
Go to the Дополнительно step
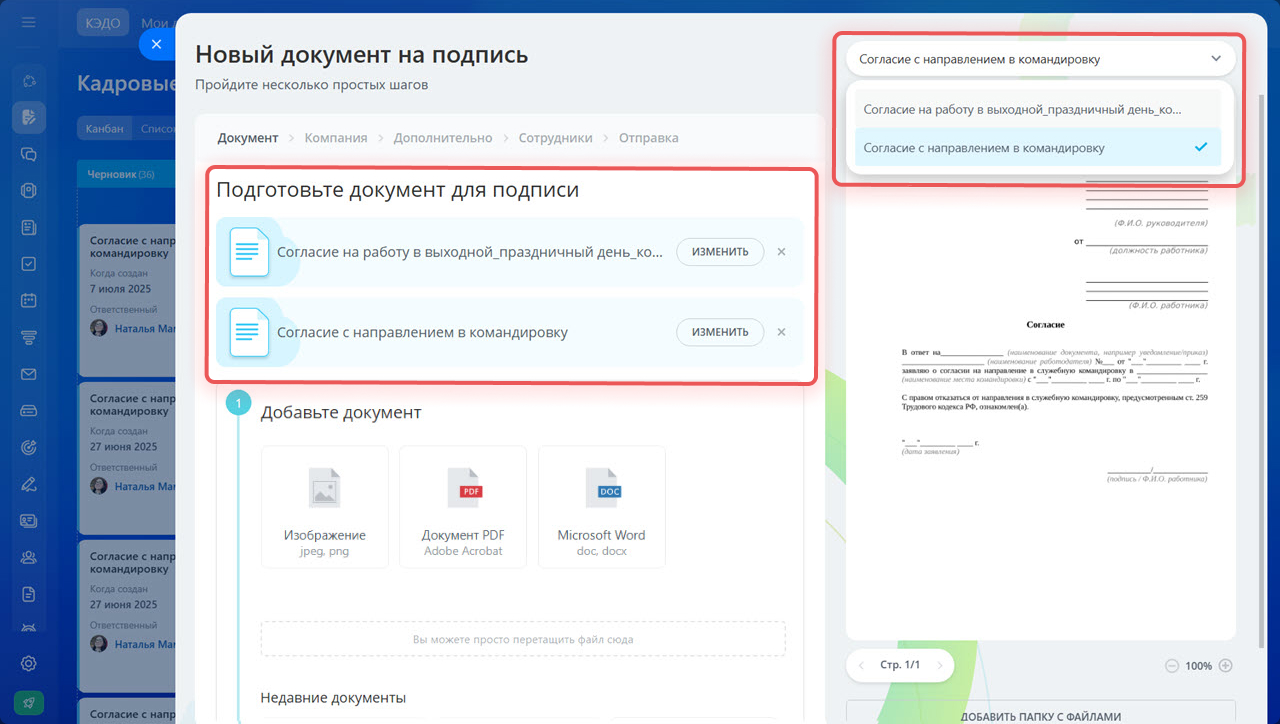tap(443, 138)
